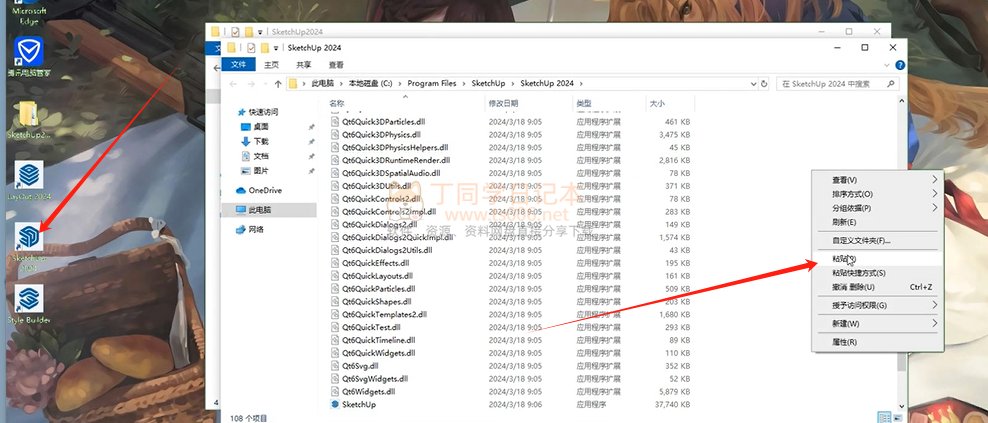
Task: Sort files by the 修改日期 column header
Action: (503, 103)
